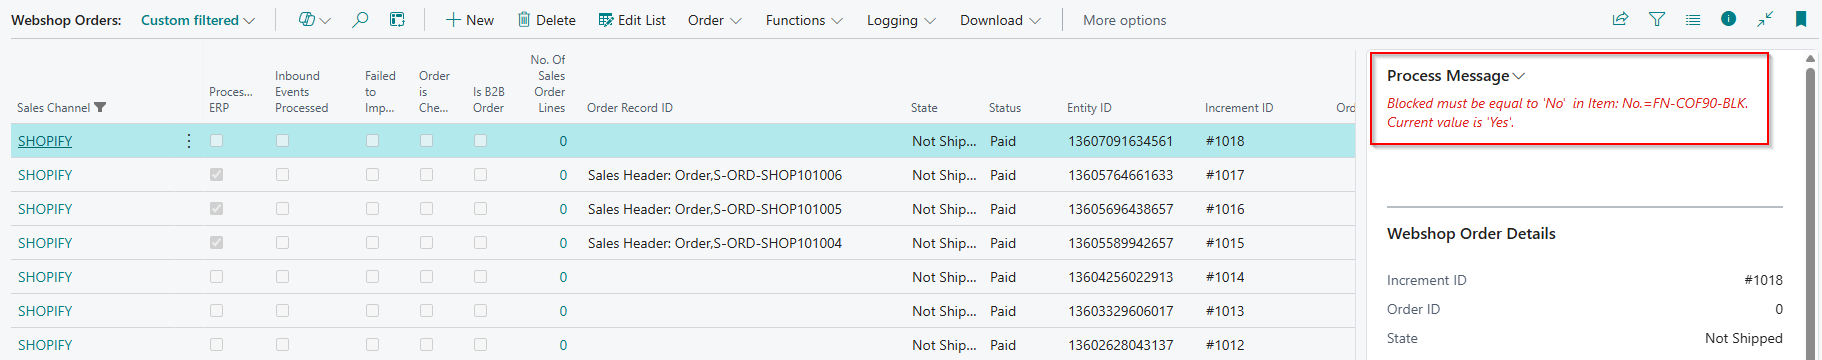
Task: Click the red blocked item error message
Action: (x=1567, y=113)
